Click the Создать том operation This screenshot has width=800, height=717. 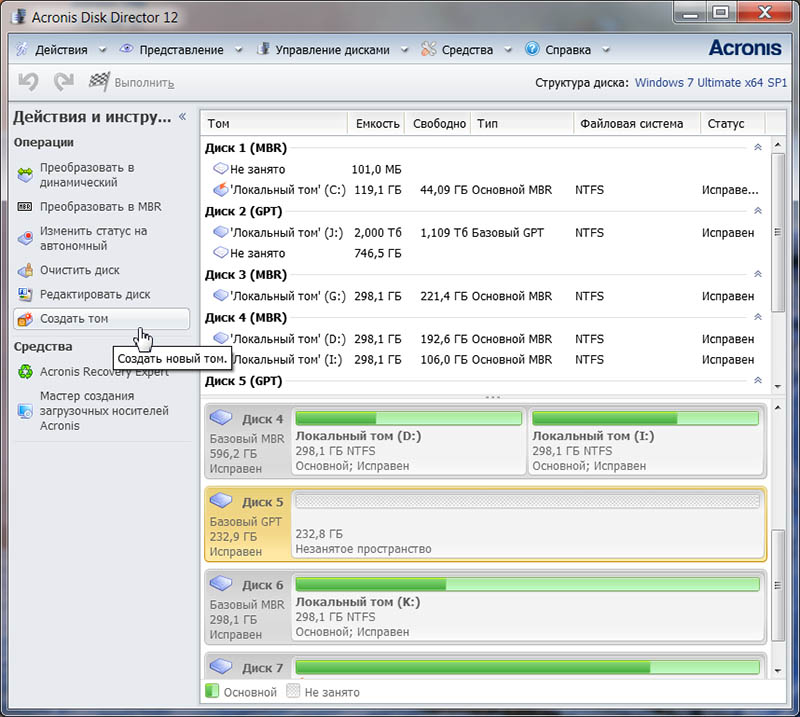pyautogui.click(x=102, y=319)
